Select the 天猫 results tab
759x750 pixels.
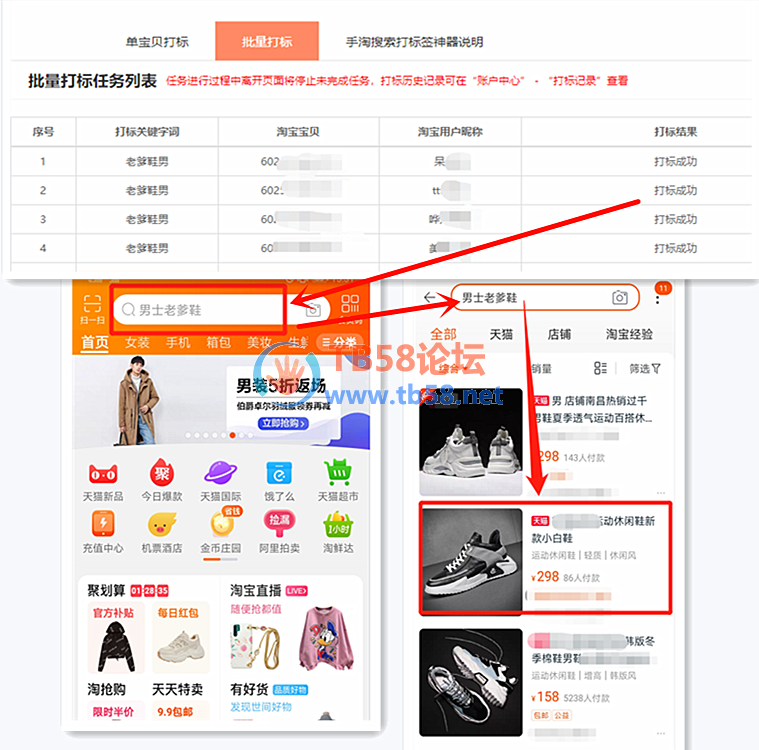coord(501,334)
